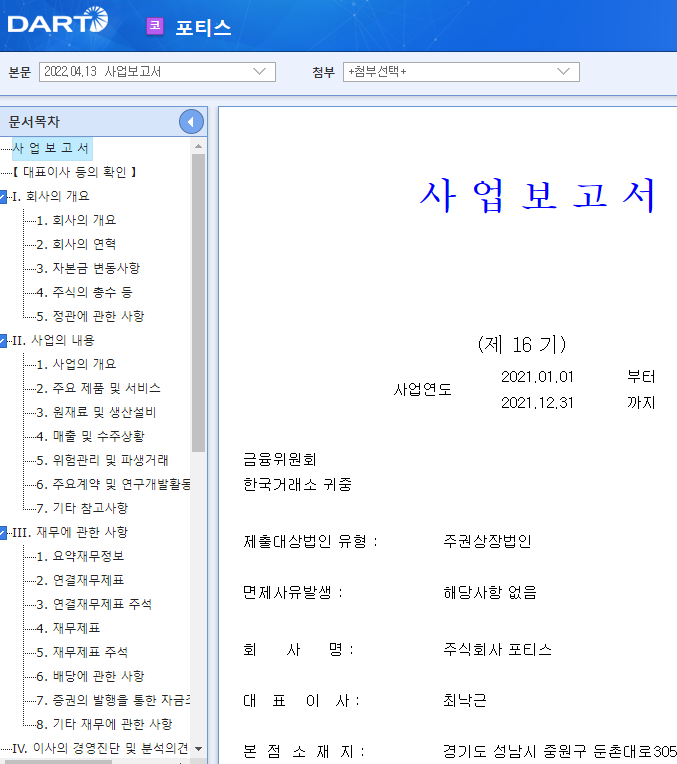
Task: Open 4. 주식의 총수 등
Action: [x=84, y=292]
